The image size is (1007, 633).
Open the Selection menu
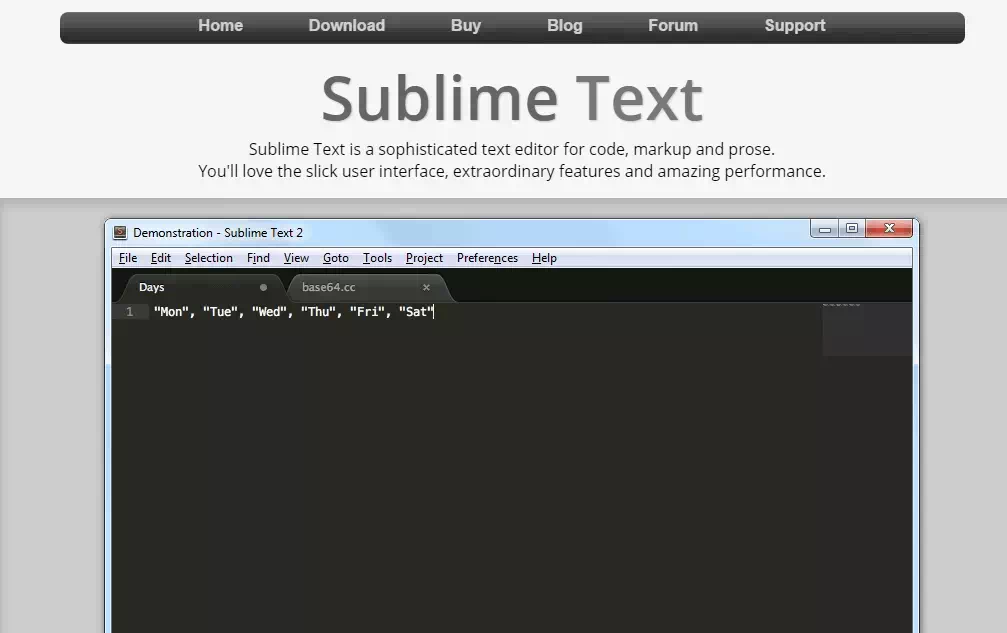(x=209, y=258)
